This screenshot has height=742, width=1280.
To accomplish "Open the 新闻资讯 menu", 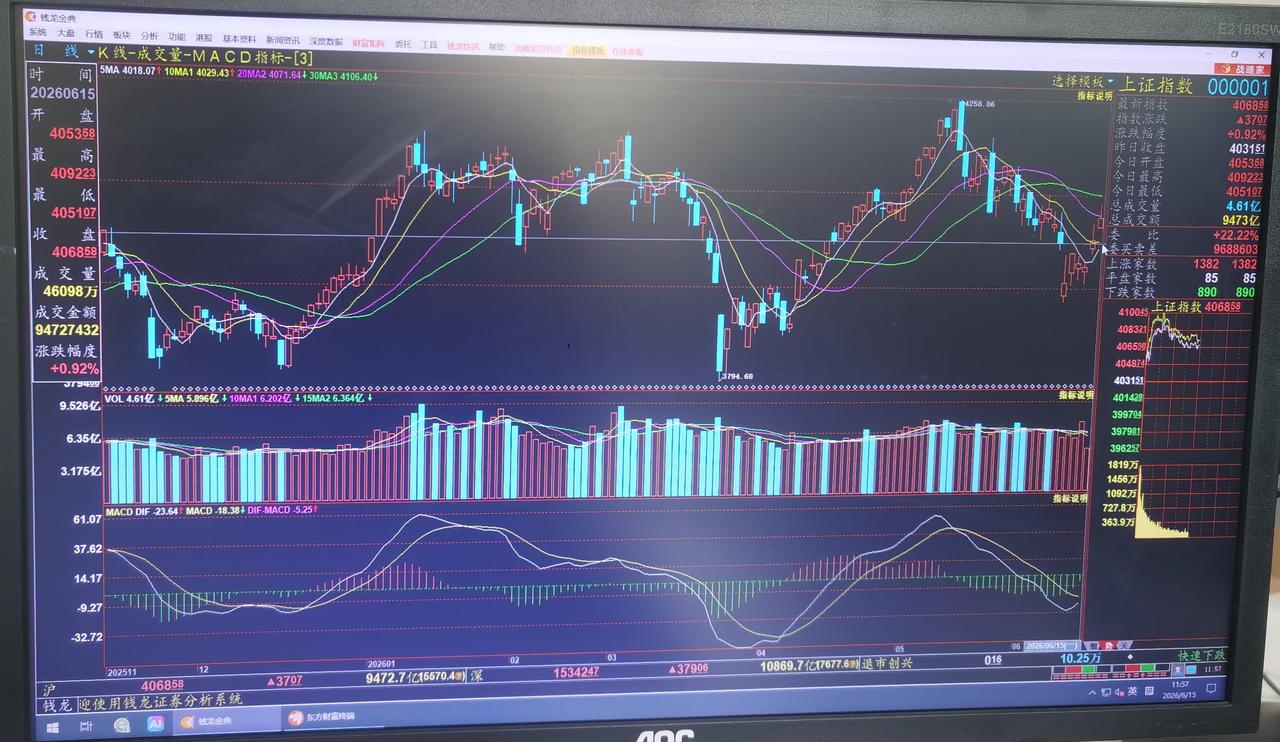I will coord(282,39).
